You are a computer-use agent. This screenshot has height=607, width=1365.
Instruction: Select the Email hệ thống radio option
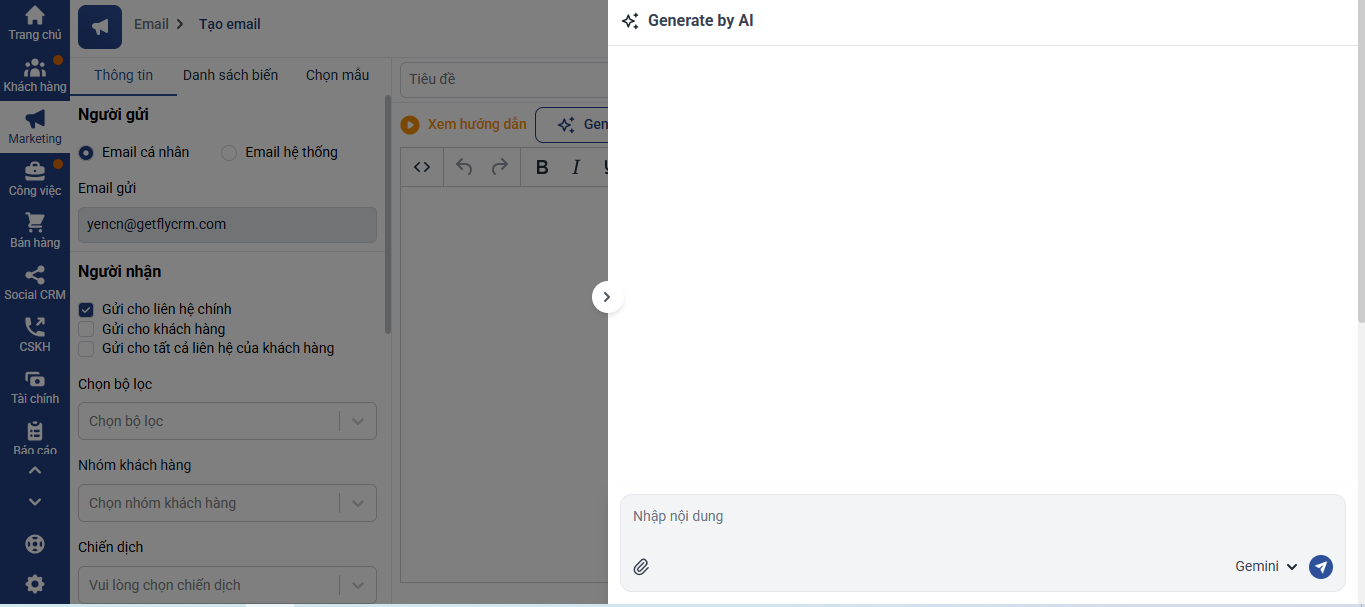pos(229,153)
